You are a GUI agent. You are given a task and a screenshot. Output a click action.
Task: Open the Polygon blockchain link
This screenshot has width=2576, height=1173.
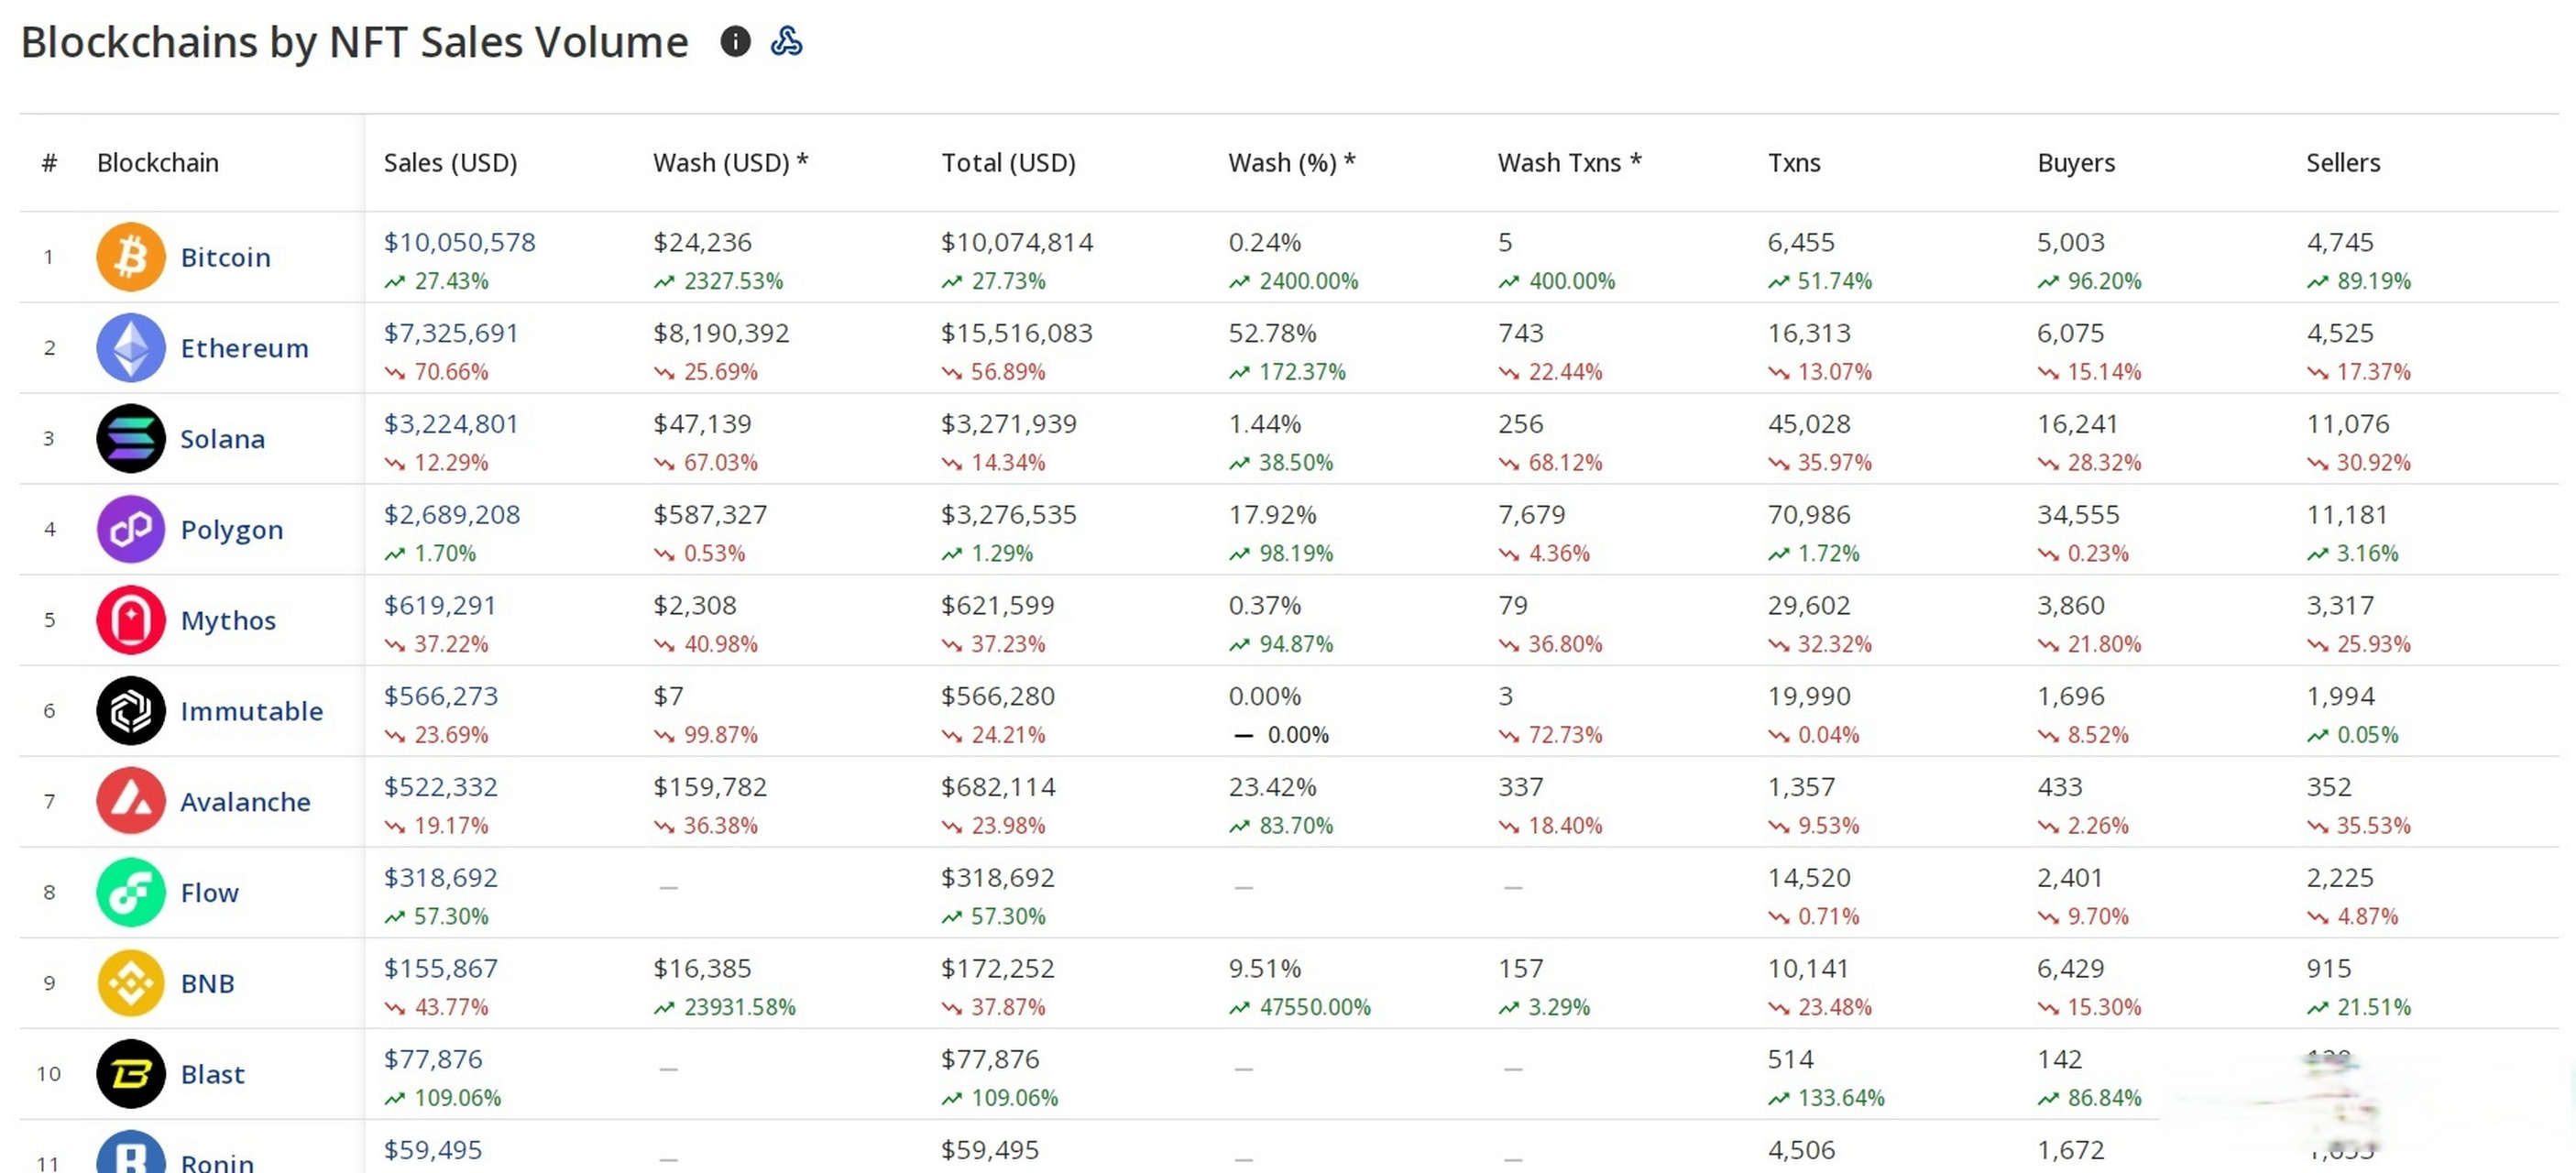tap(232, 530)
